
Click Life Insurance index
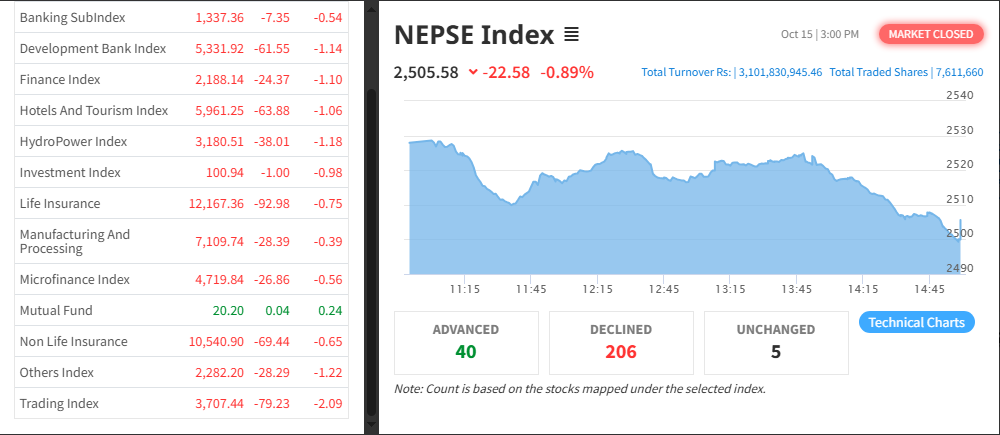pyautogui.click(x=60, y=203)
